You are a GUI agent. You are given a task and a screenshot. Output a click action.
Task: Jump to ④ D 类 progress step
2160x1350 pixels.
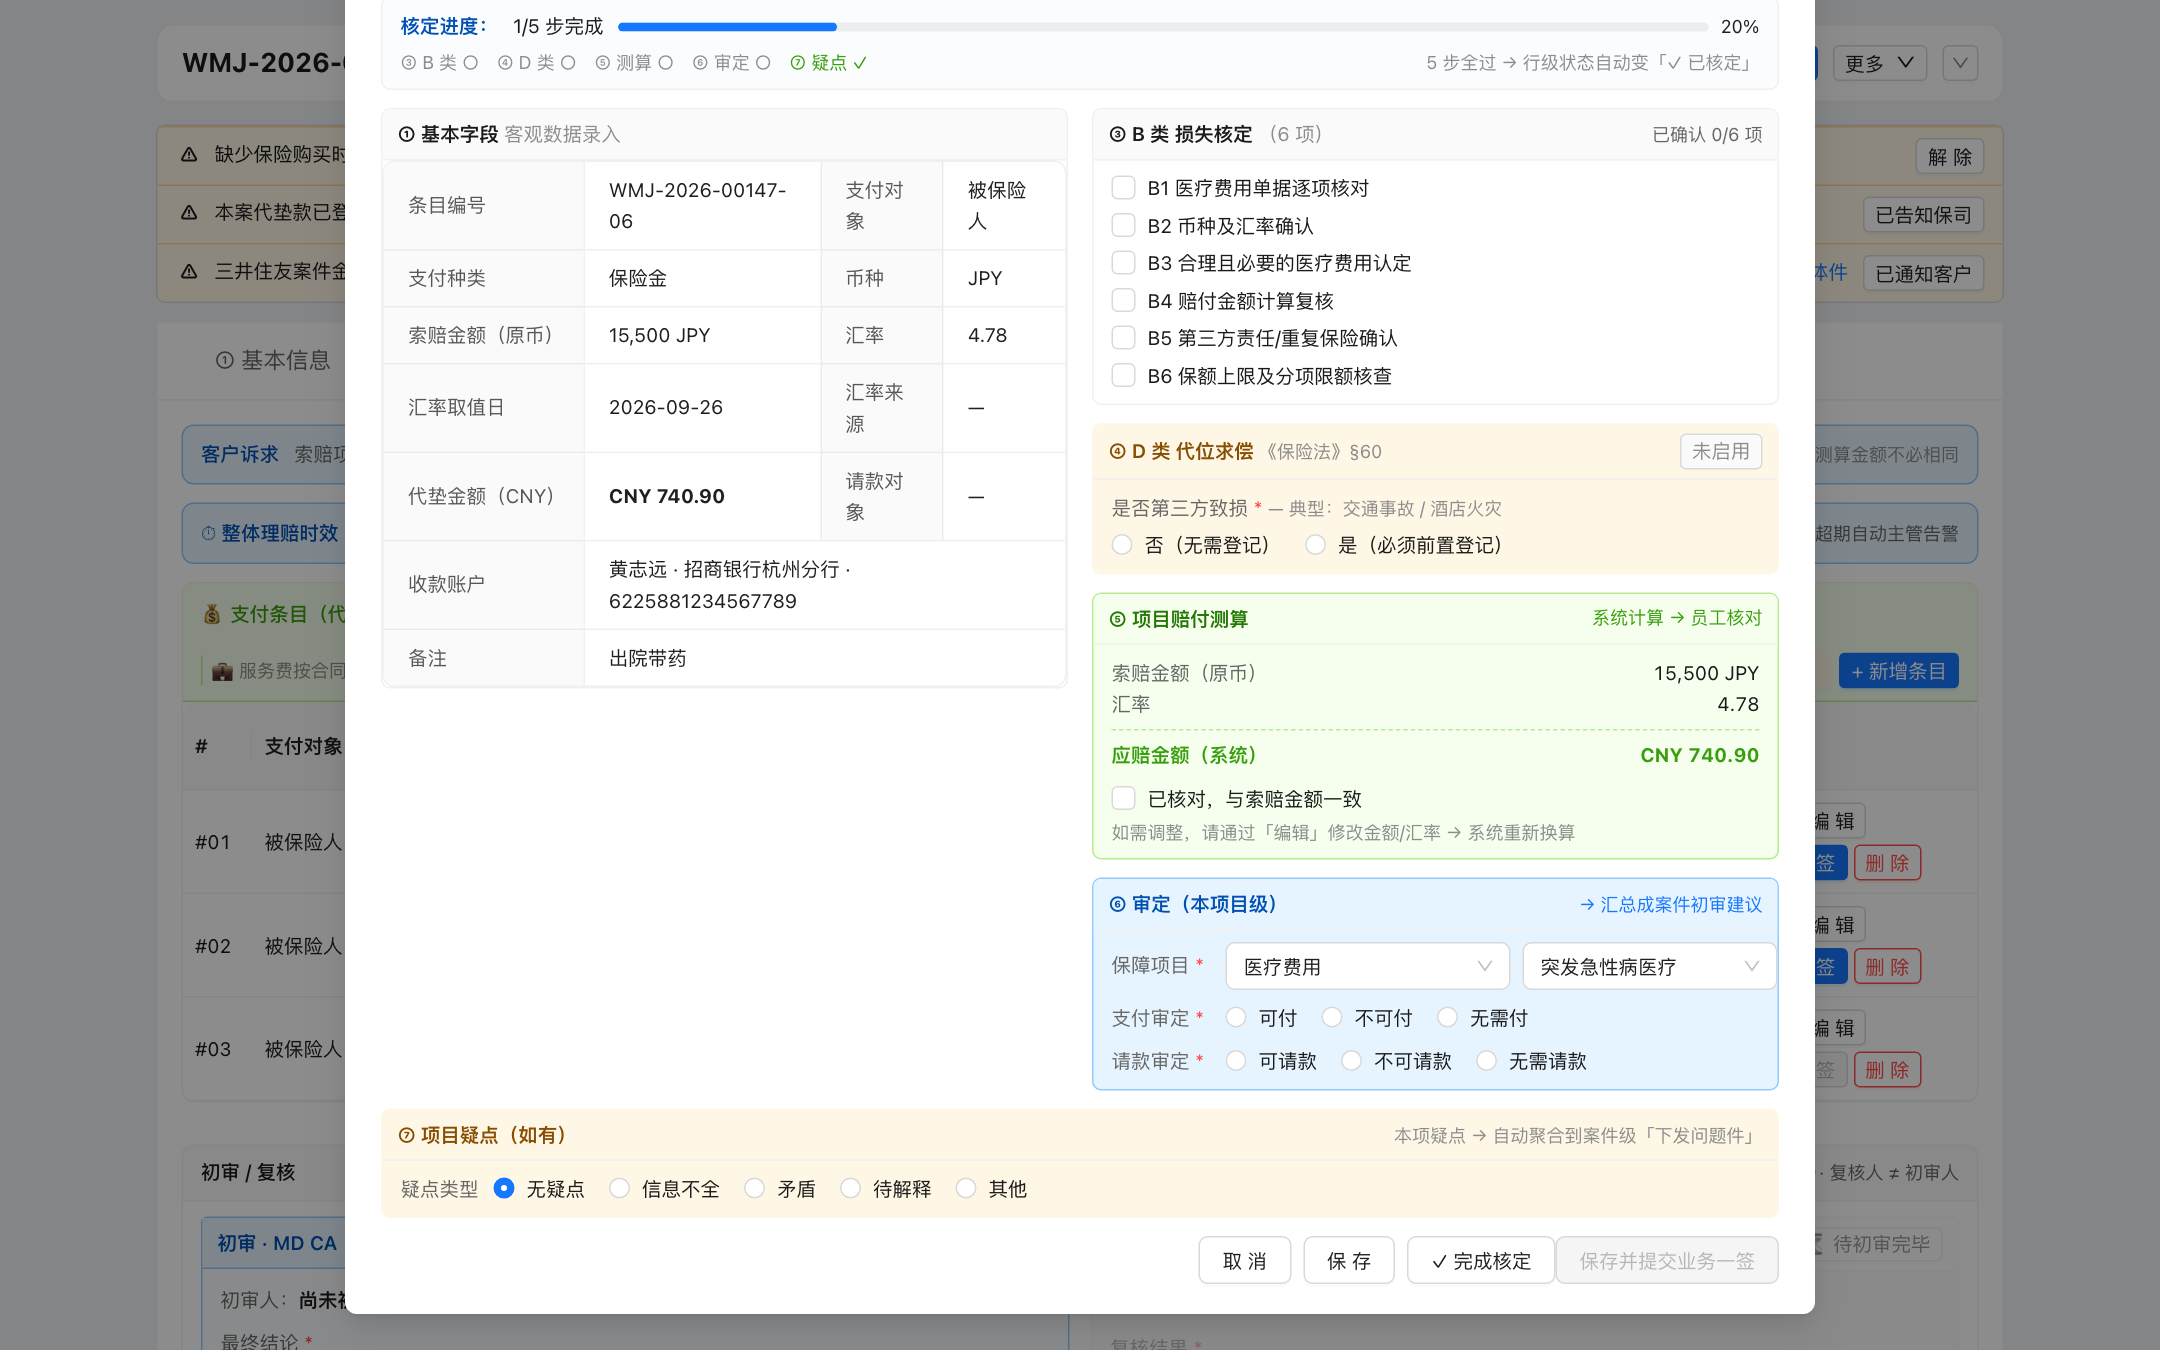pyautogui.click(x=537, y=63)
